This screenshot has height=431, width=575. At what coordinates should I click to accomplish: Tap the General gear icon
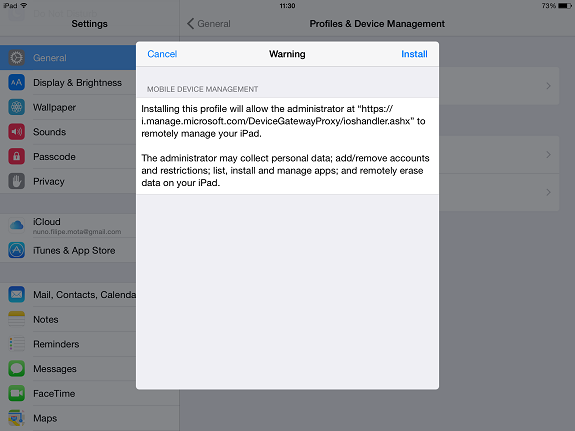coord(17,58)
